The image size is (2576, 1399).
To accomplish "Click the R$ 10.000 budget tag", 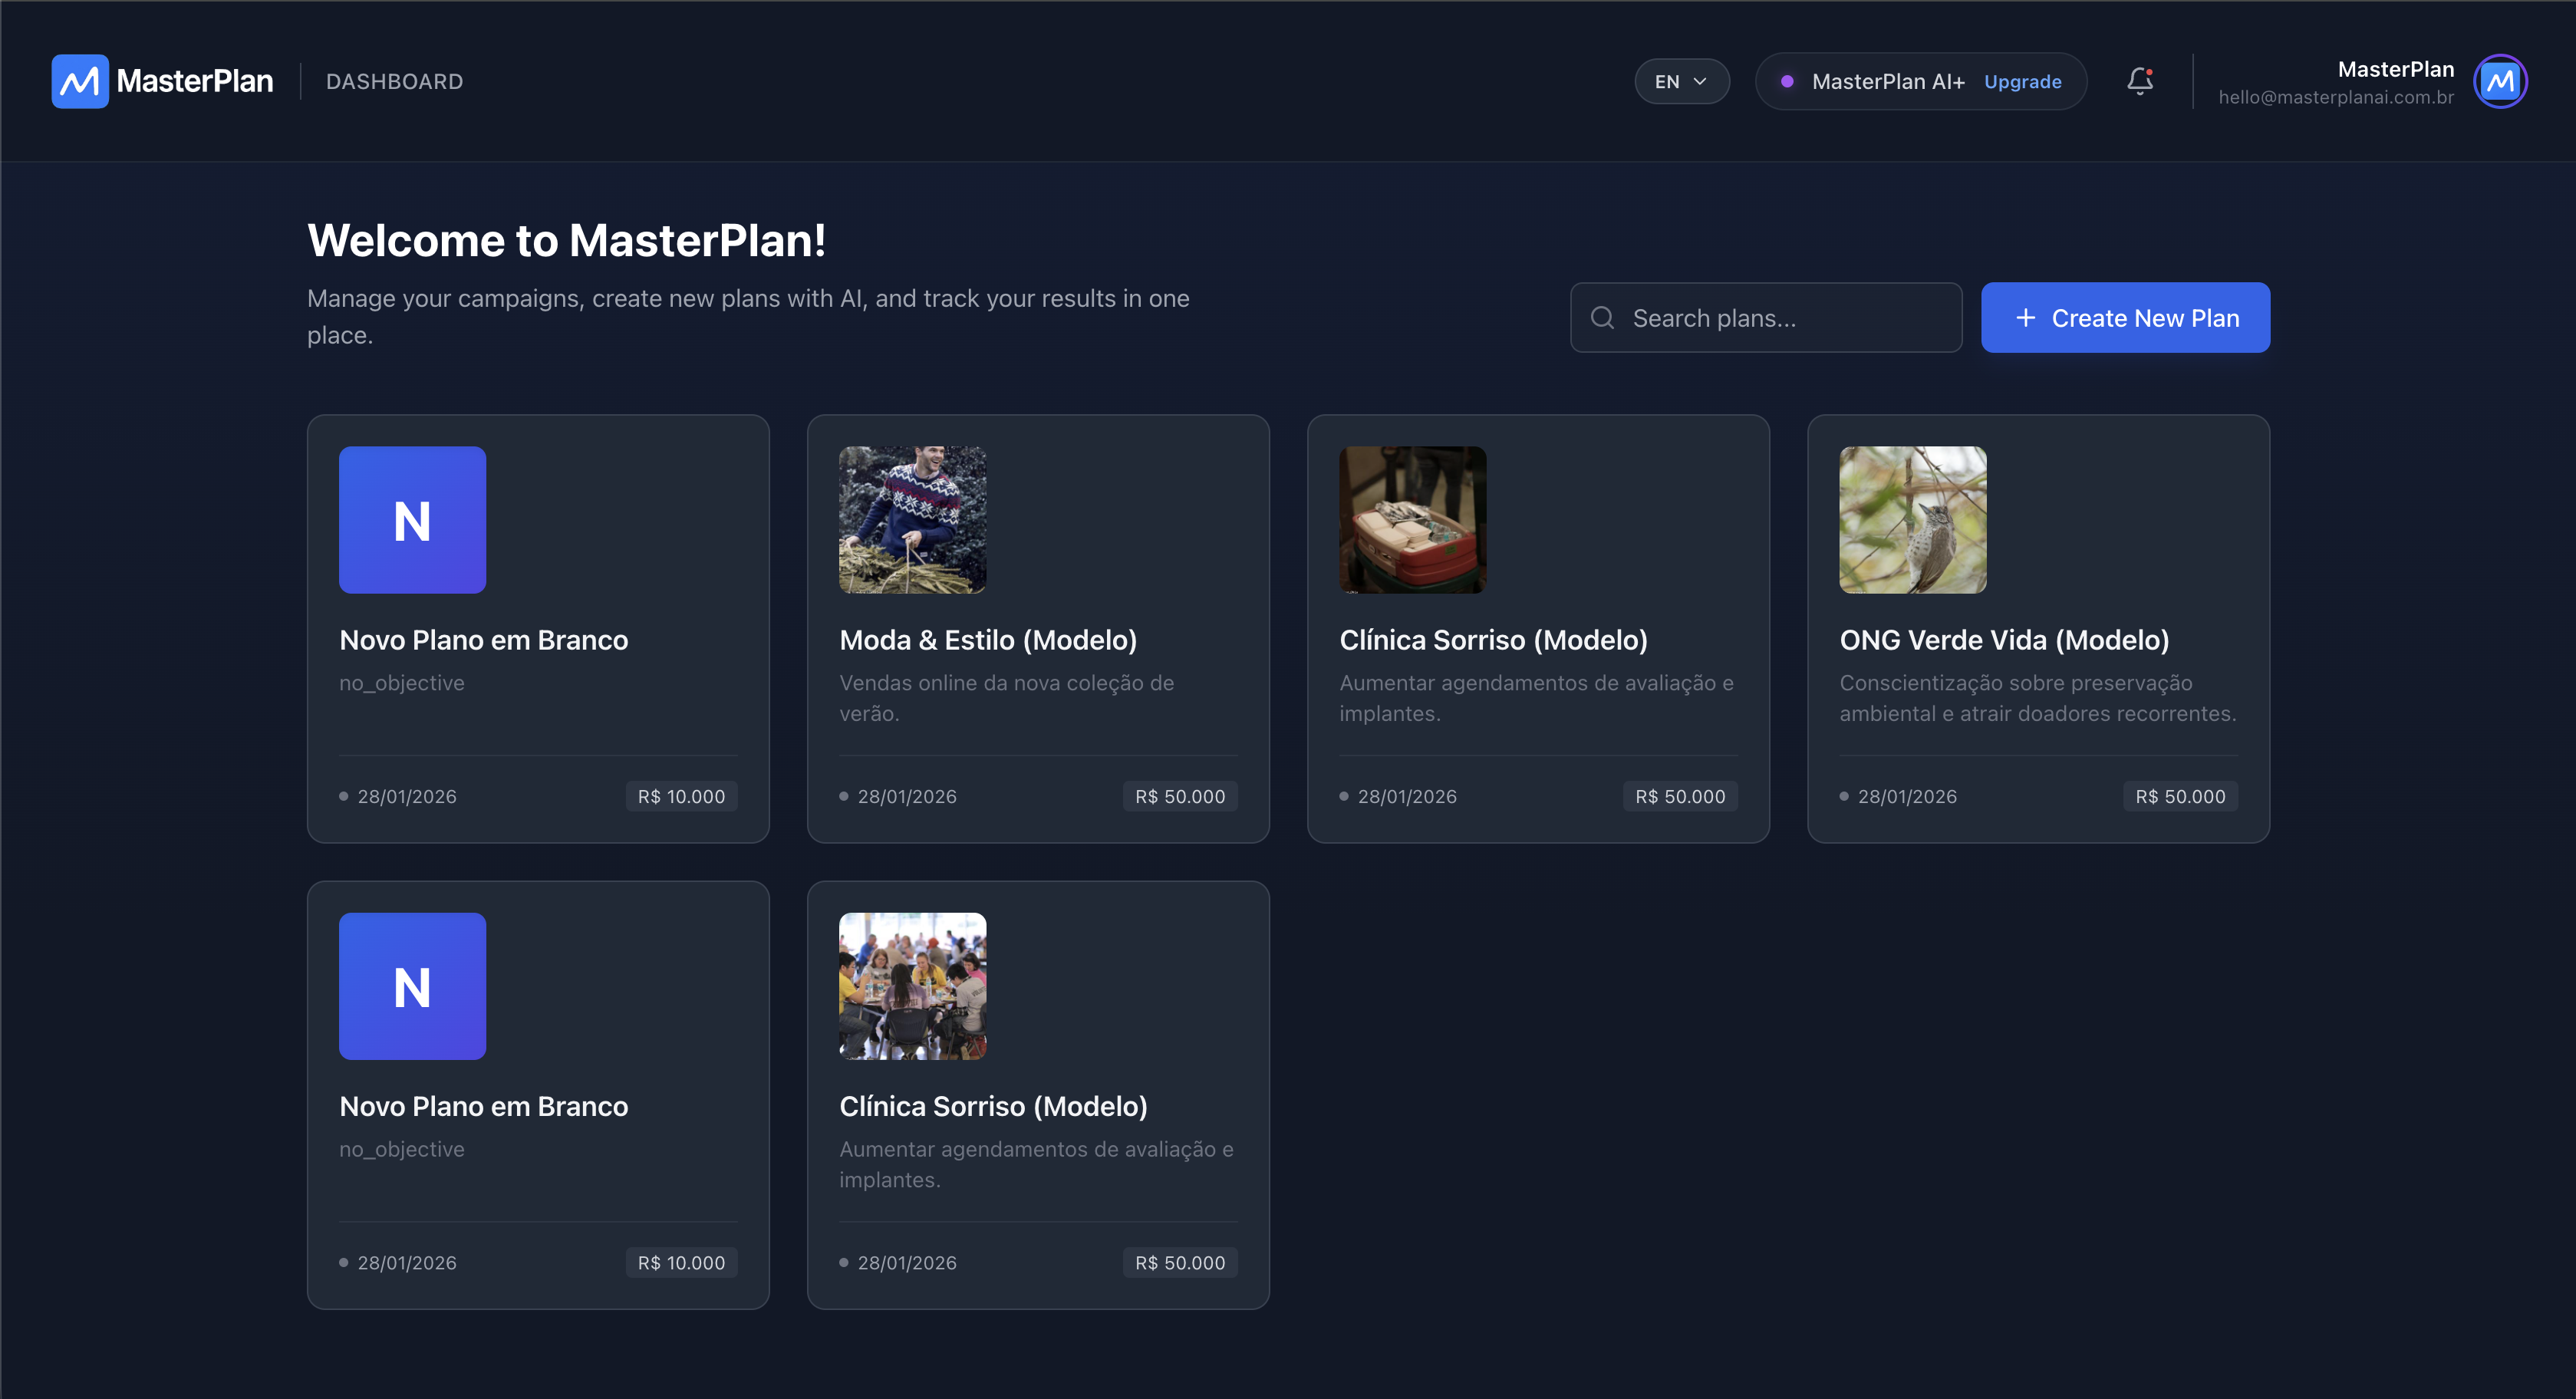I will tap(681, 796).
